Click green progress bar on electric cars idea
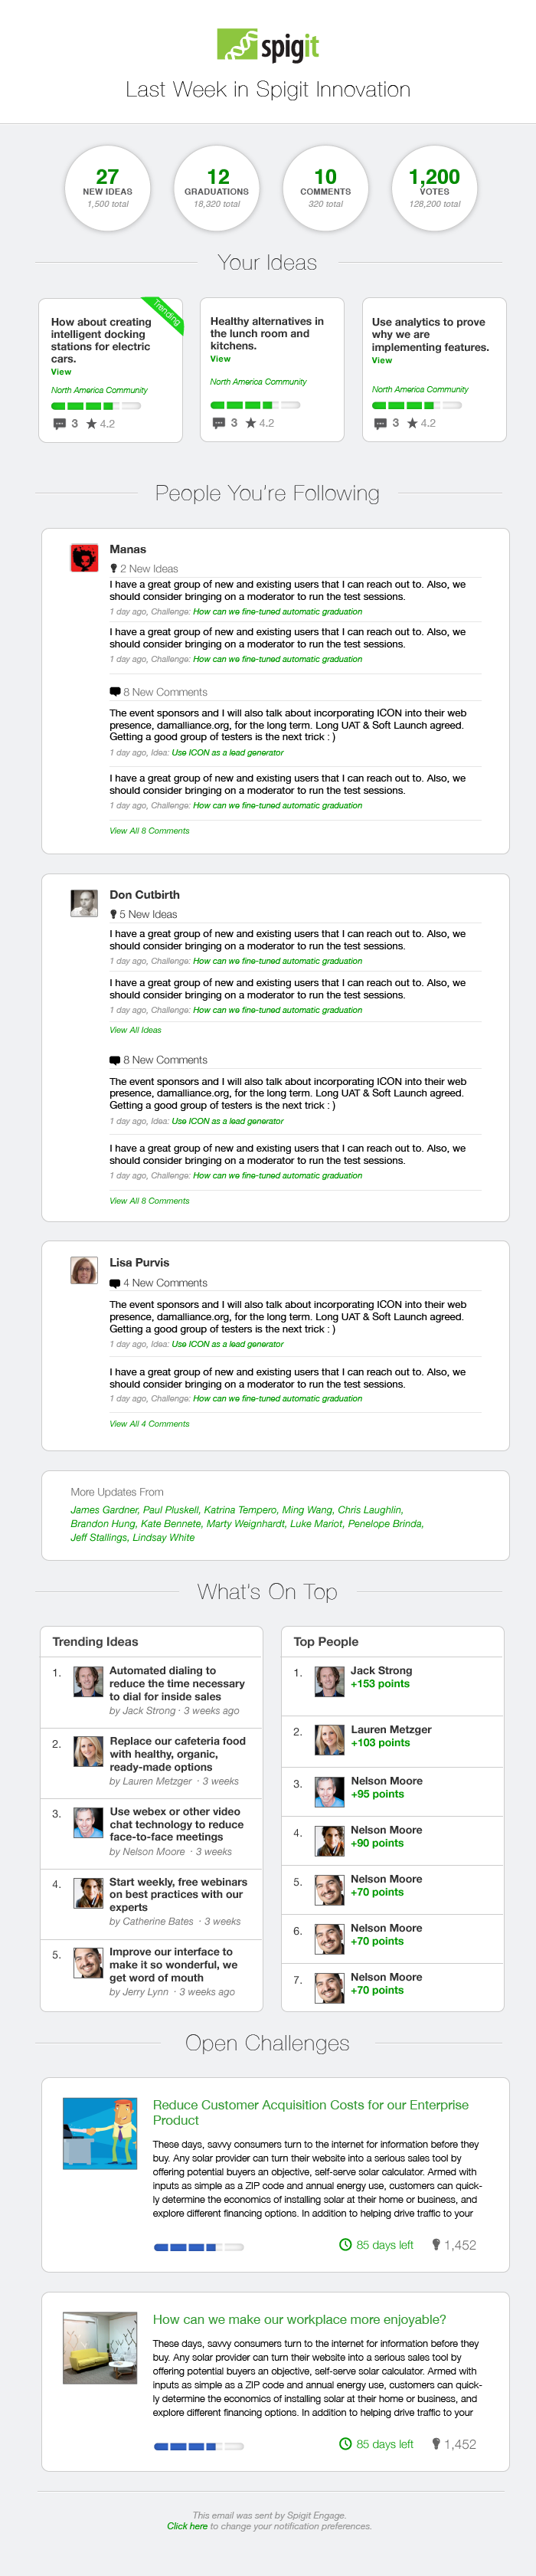 pyautogui.click(x=95, y=406)
